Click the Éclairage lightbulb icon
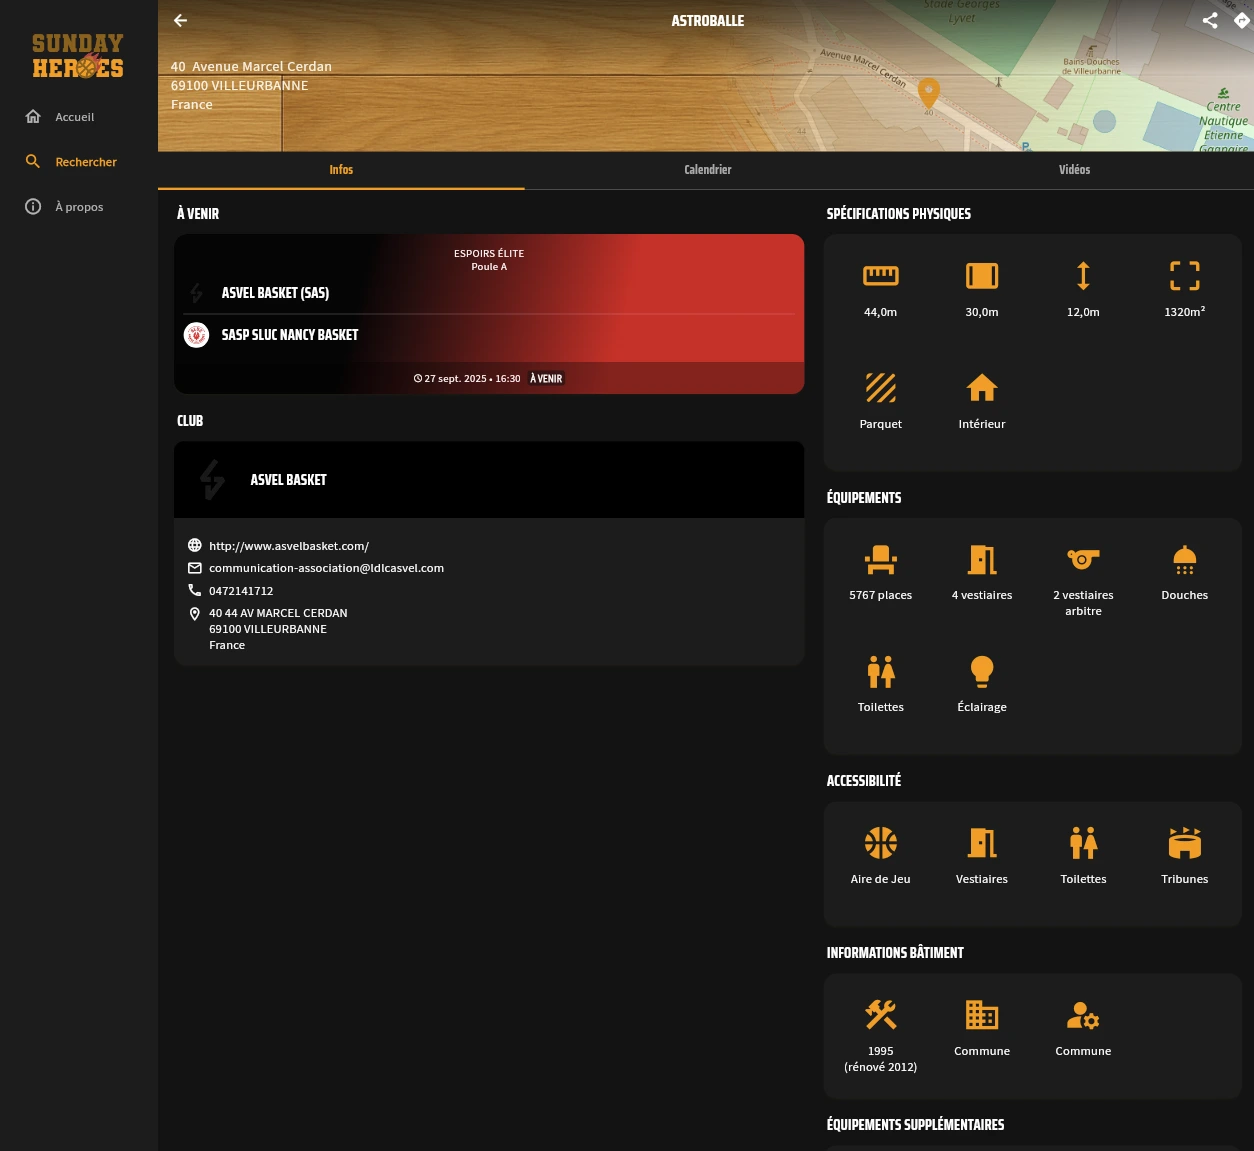 click(x=982, y=672)
